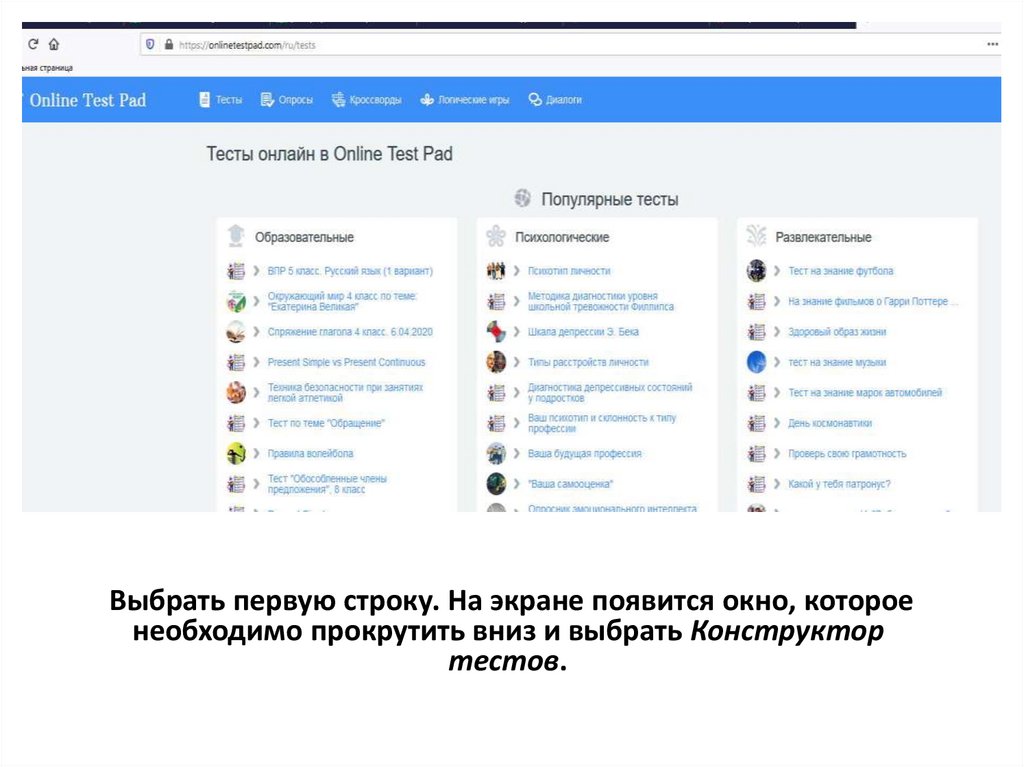Click thumbnail next to Тест на знание футбола

click(756, 270)
